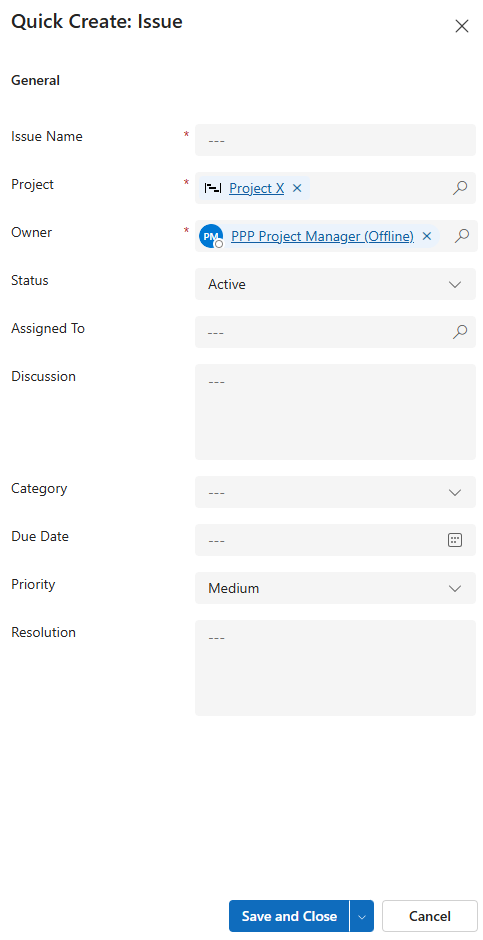The width and height of the screenshot is (483, 940).
Task: Close the Quick Create Issue panel
Action: pyautogui.click(x=461, y=26)
